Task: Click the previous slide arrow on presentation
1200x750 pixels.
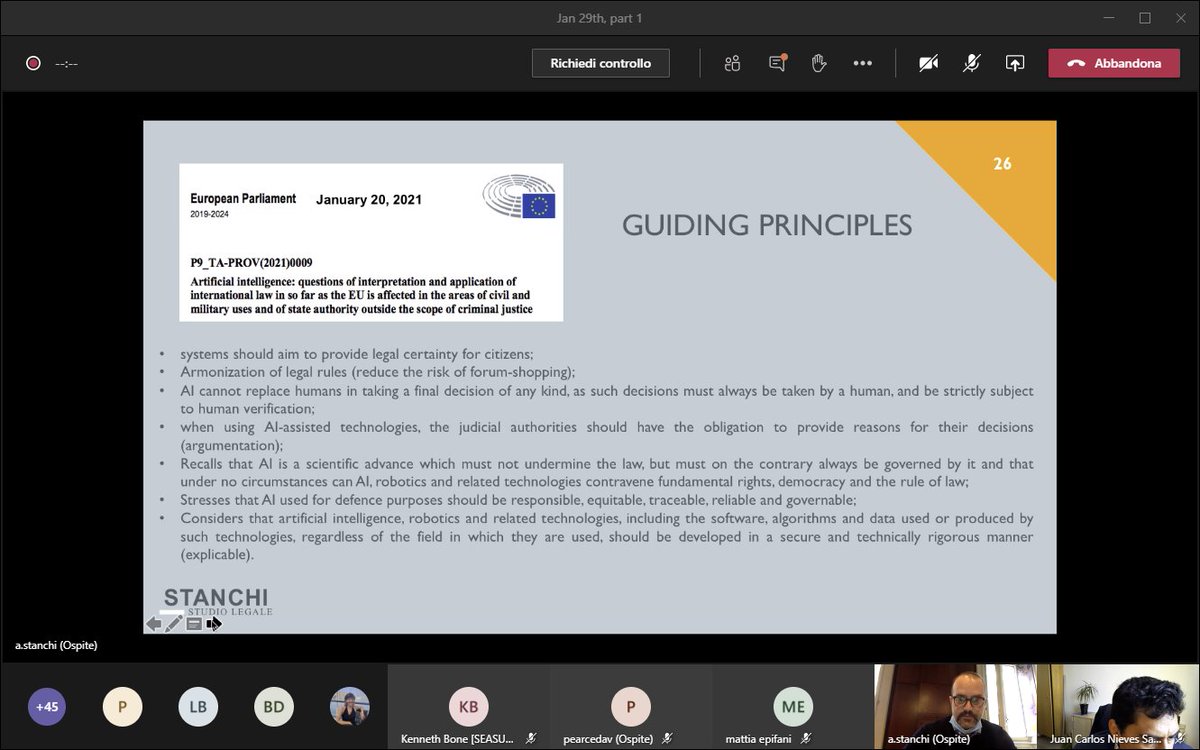Action: 154,624
